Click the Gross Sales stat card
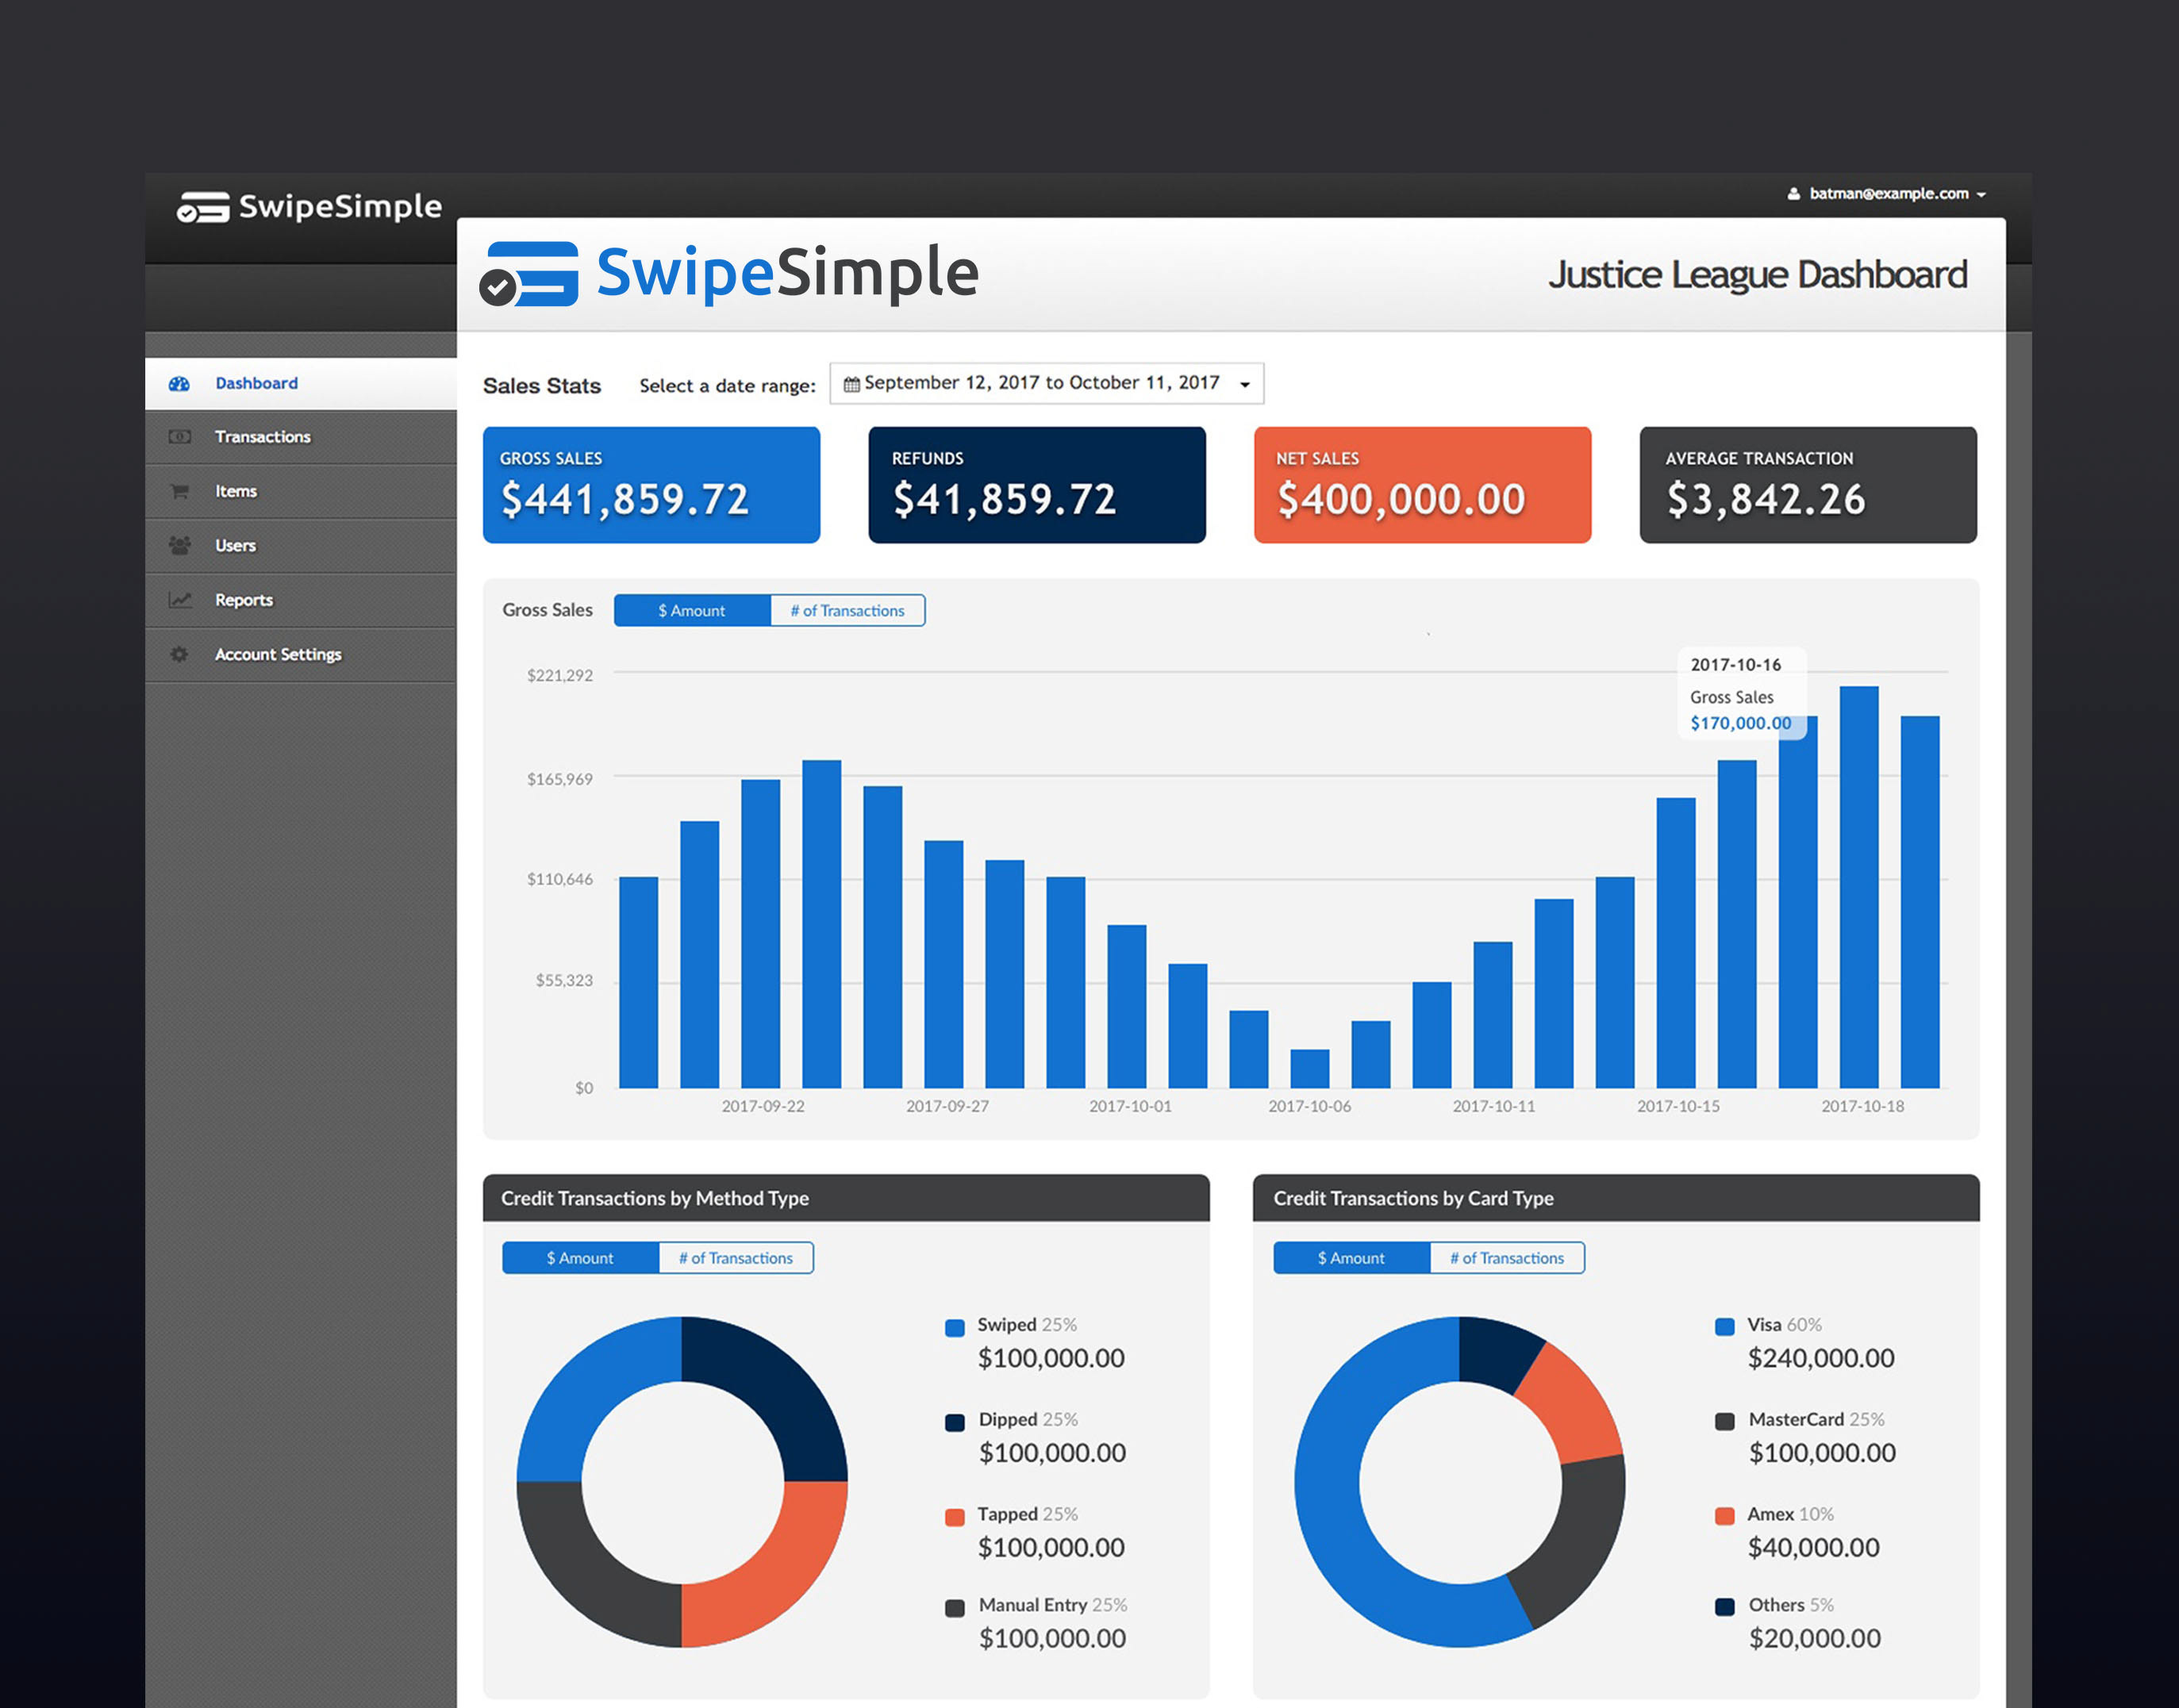The width and height of the screenshot is (2179, 1708). pyautogui.click(x=651, y=485)
